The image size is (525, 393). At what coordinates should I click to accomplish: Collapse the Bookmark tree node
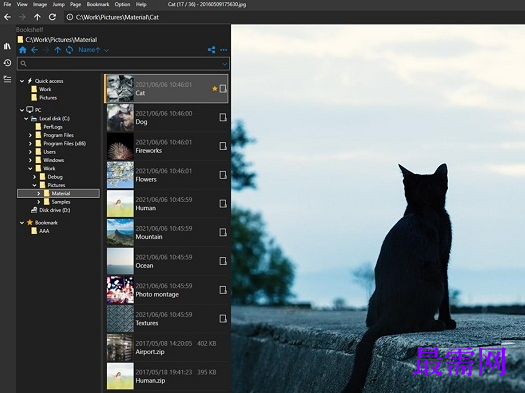22,223
